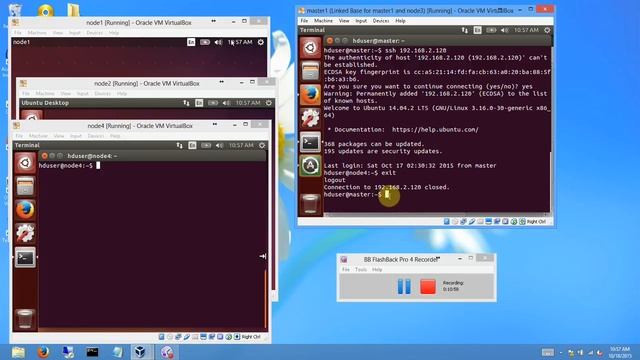Open Input menu in master1 VirtualBox window
This screenshot has height=360, width=640.
coord(361,20)
